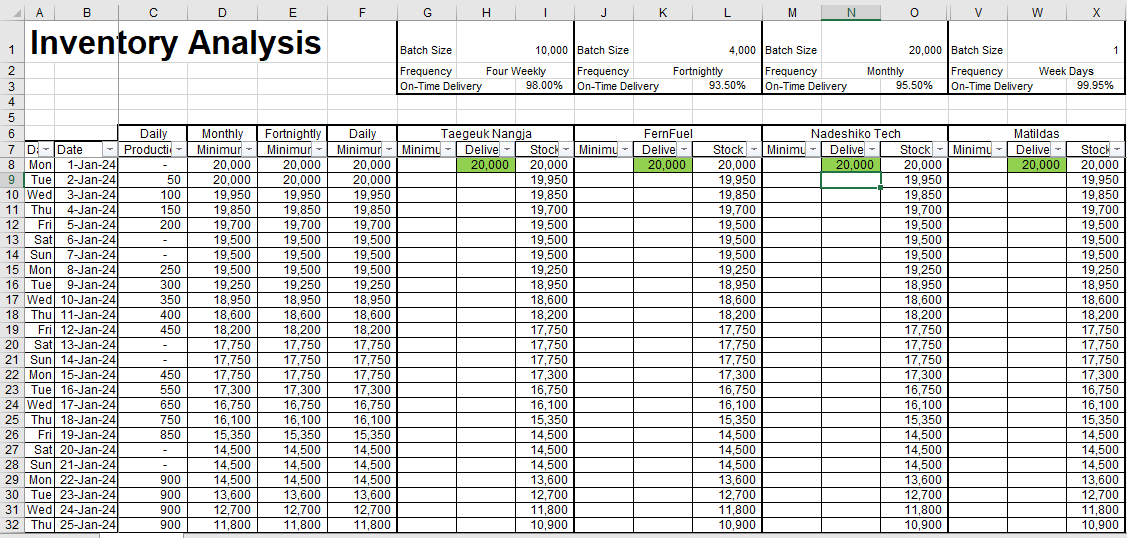Open the Taegeuk Nangja Minimum filter arrow
The height and width of the screenshot is (538, 1127).
coord(447,149)
